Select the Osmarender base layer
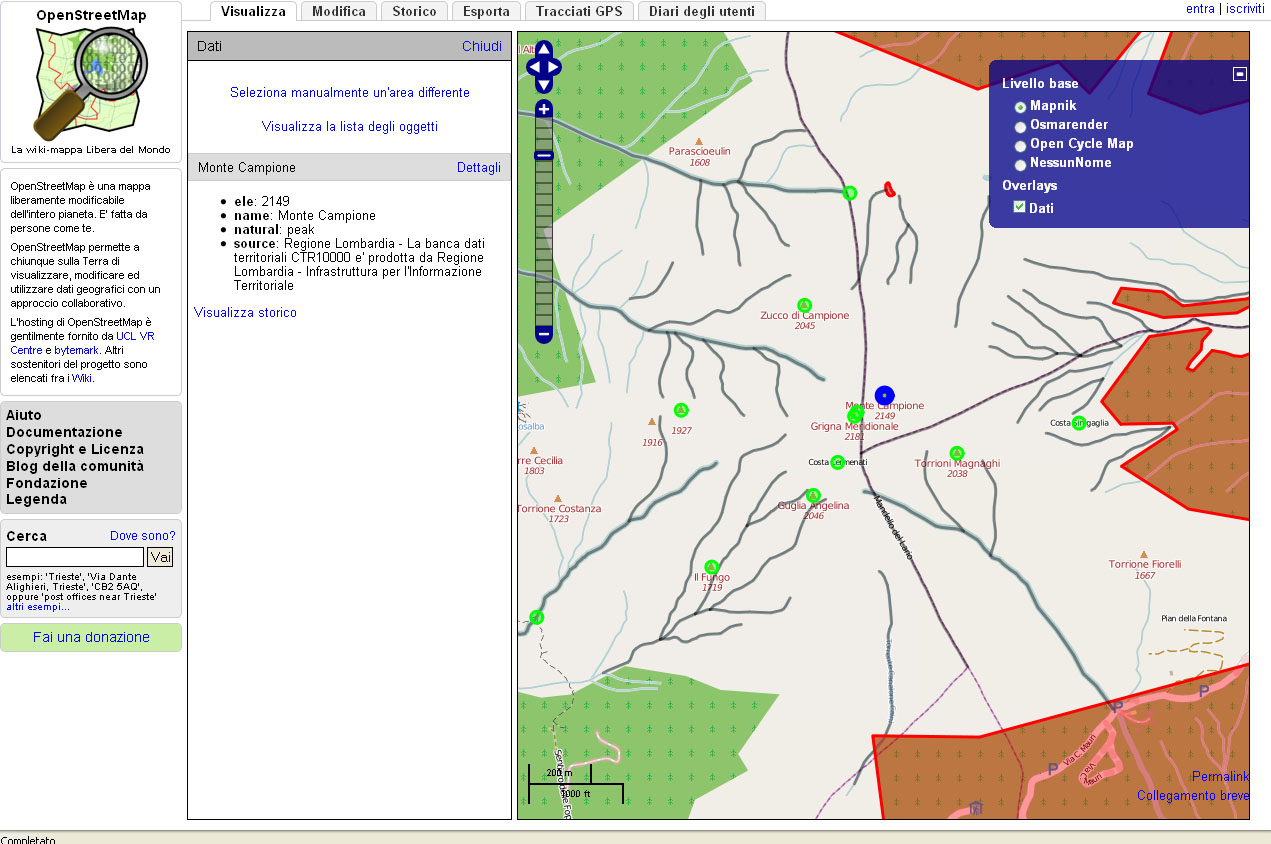This screenshot has width=1271, height=844. point(1020,126)
